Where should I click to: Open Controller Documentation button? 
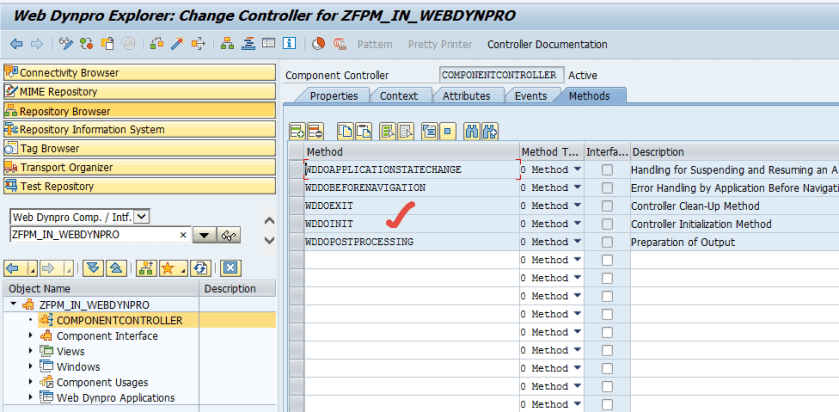click(547, 44)
